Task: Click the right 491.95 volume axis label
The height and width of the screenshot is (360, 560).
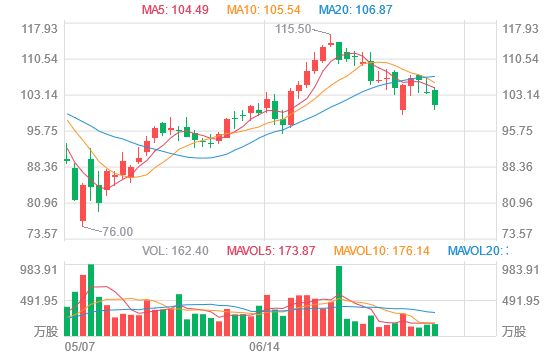Action: tap(520, 301)
